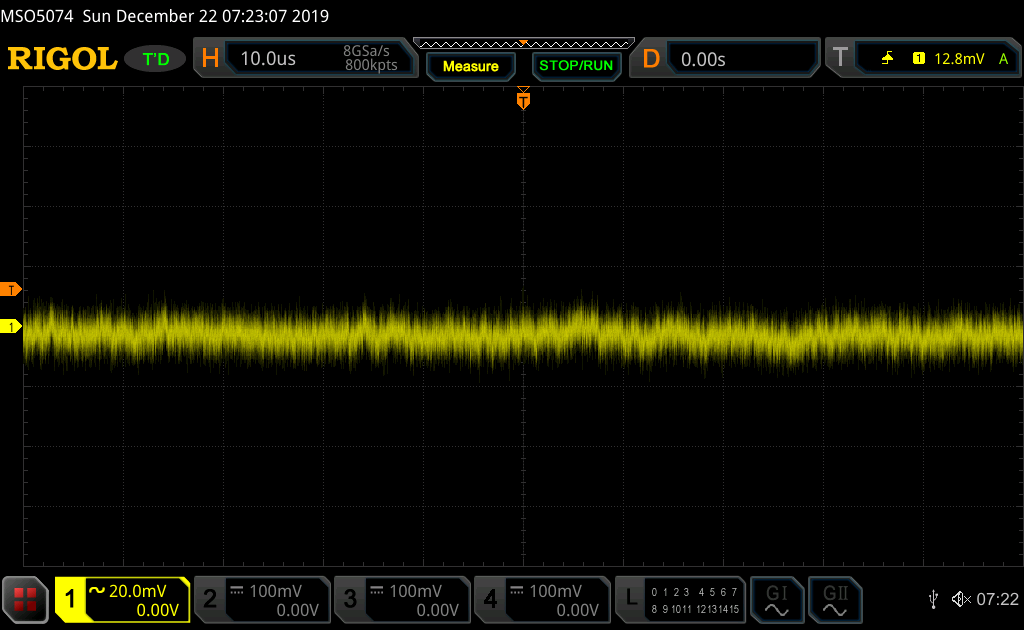Click the USB connection status icon

click(x=933, y=599)
